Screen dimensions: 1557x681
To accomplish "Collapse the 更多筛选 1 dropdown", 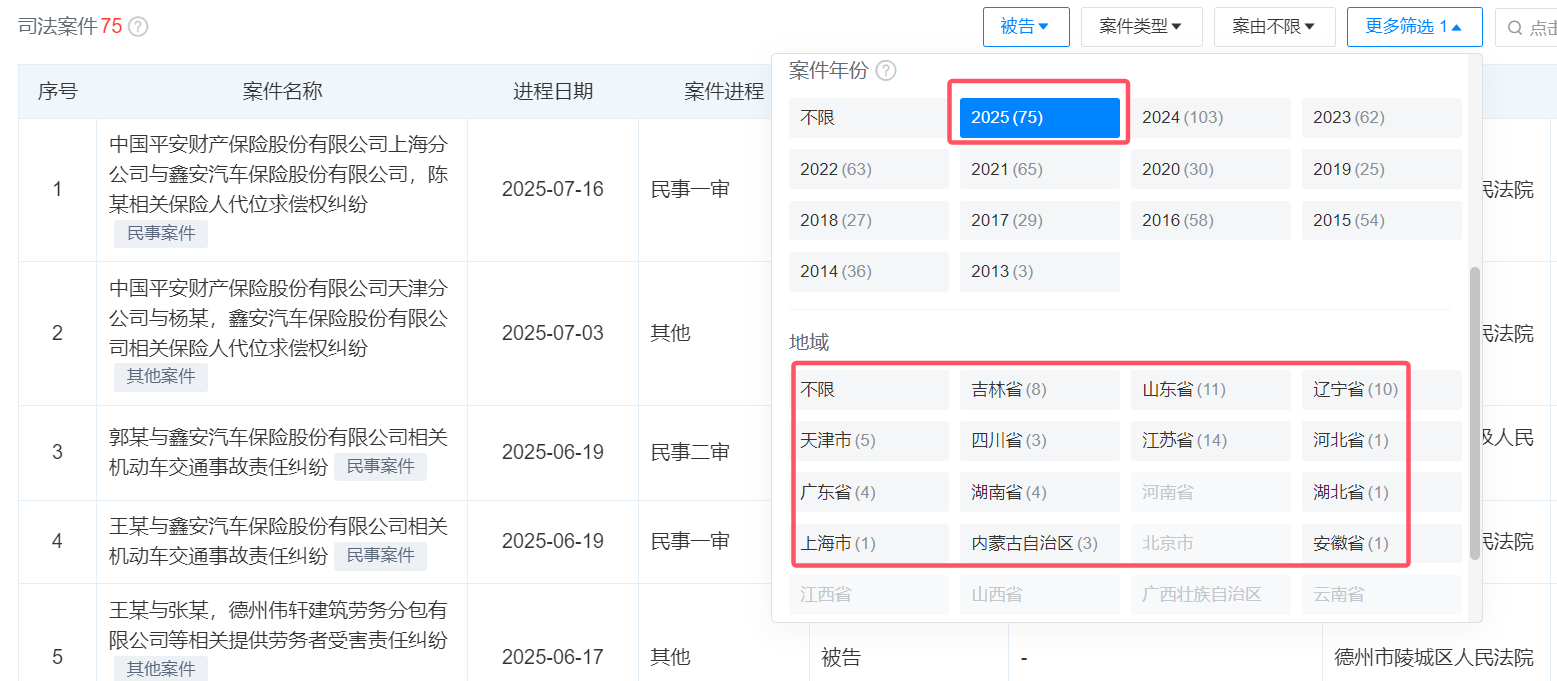I will (x=1414, y=27).
